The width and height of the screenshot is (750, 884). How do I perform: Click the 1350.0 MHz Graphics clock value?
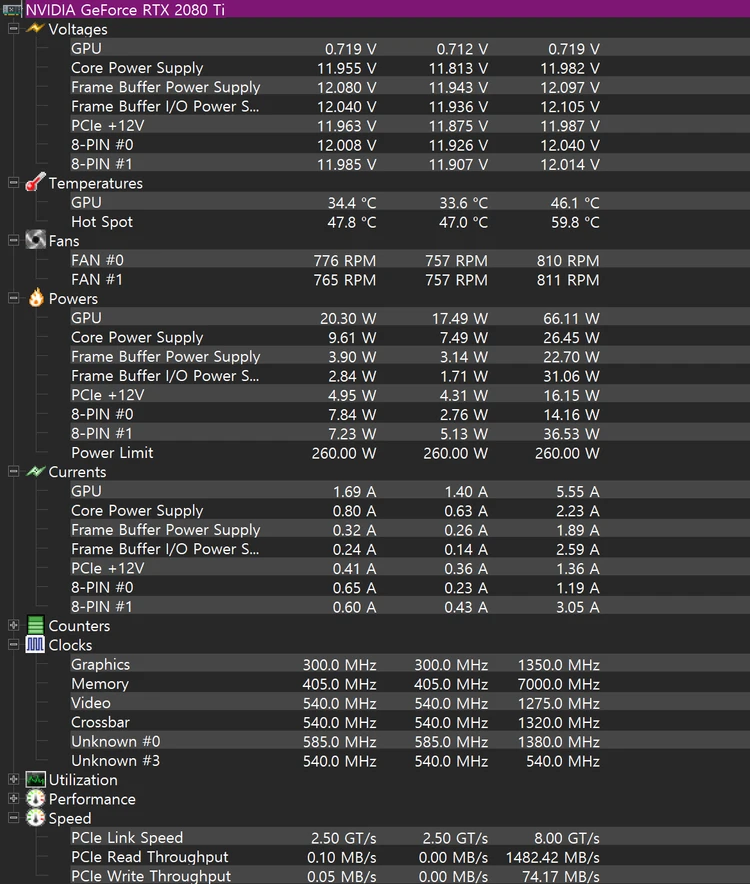[x=559, y=665]
